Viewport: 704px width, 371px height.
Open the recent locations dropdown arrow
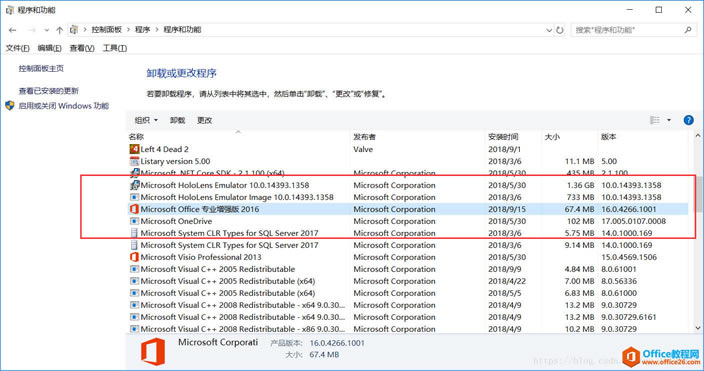(47, 30)
